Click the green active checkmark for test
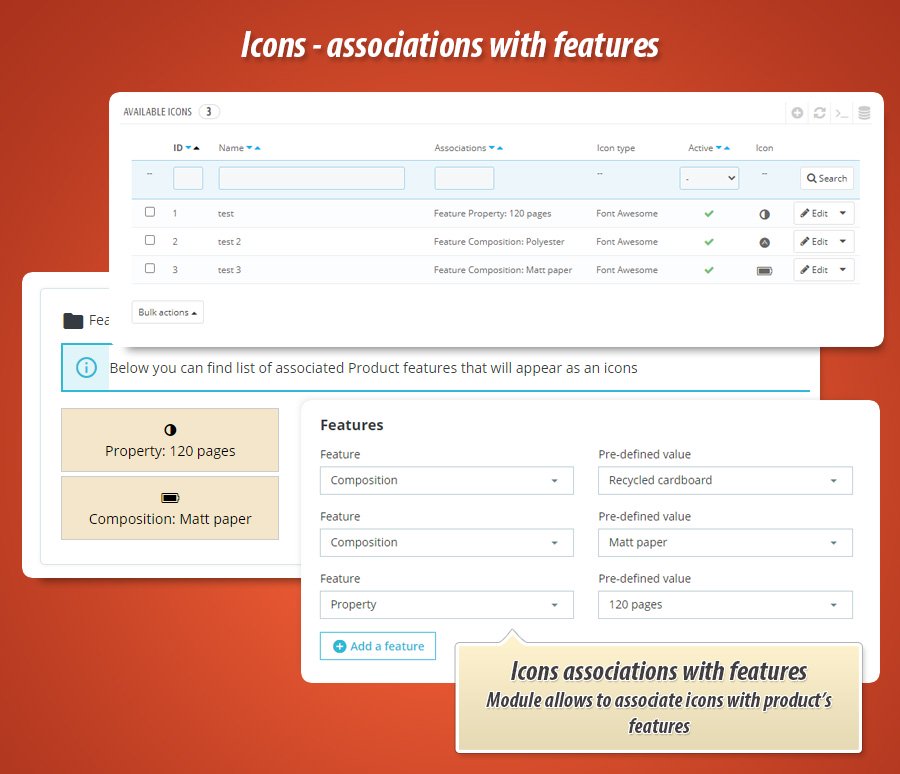Viewport: 900px width, 774px height. (709, 214)
